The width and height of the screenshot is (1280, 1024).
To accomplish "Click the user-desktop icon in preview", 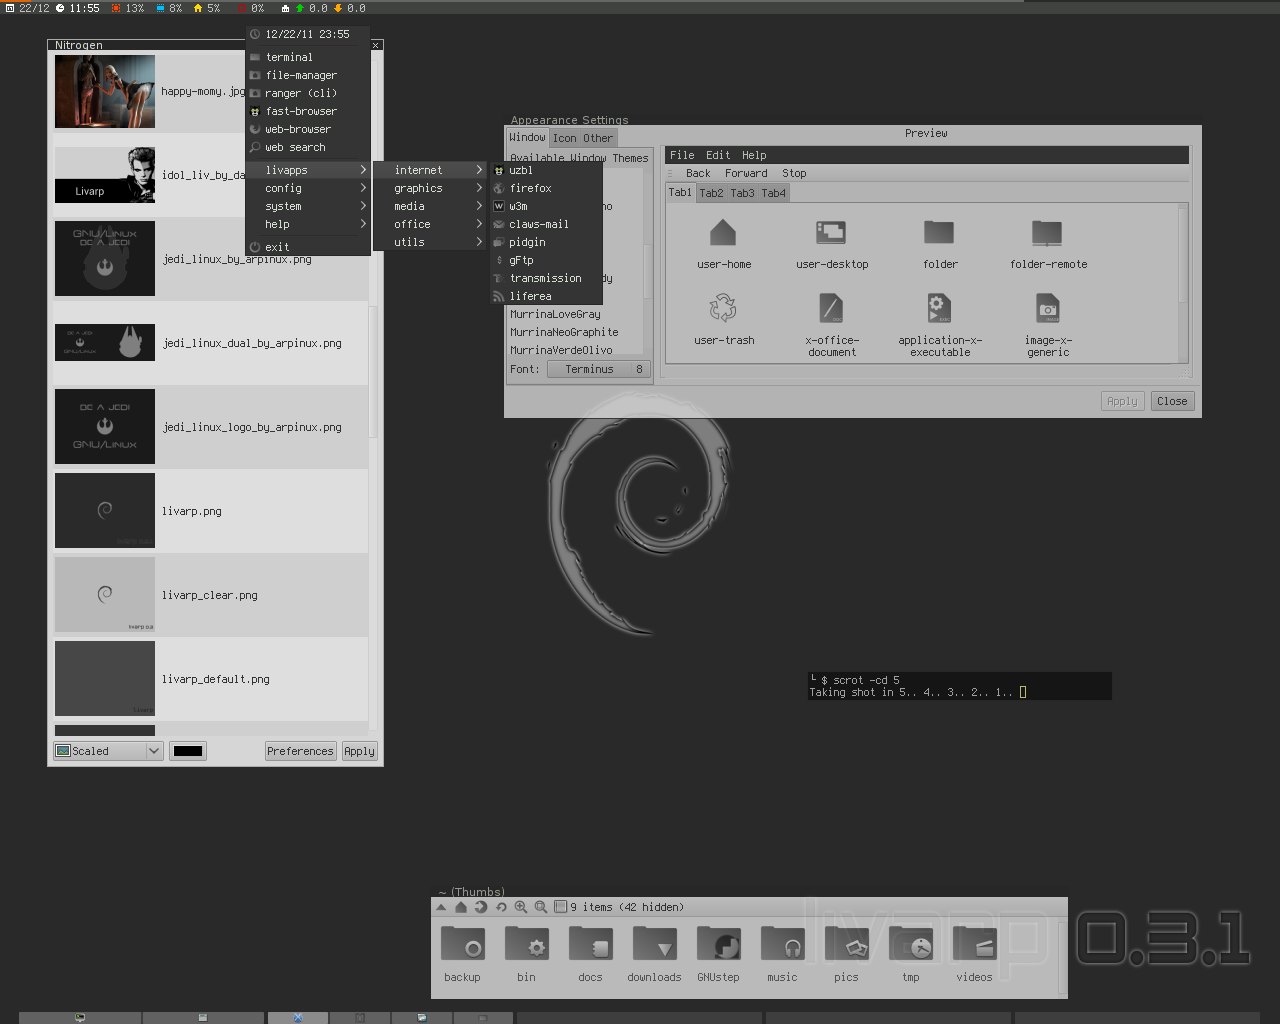I will pyautogui.click(x=831, y=233).
